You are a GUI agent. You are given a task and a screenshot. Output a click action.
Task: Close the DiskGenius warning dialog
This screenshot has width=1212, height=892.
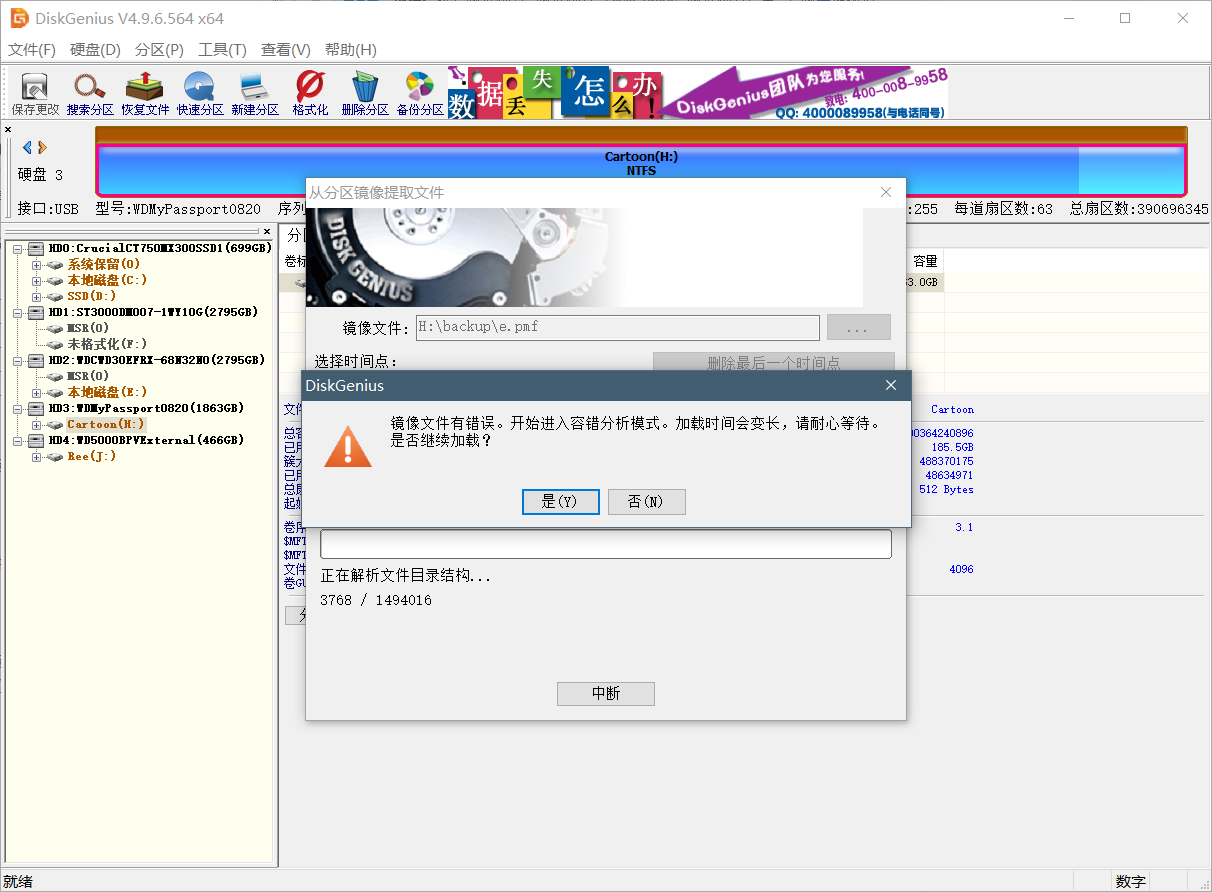(x=891, y=385)
